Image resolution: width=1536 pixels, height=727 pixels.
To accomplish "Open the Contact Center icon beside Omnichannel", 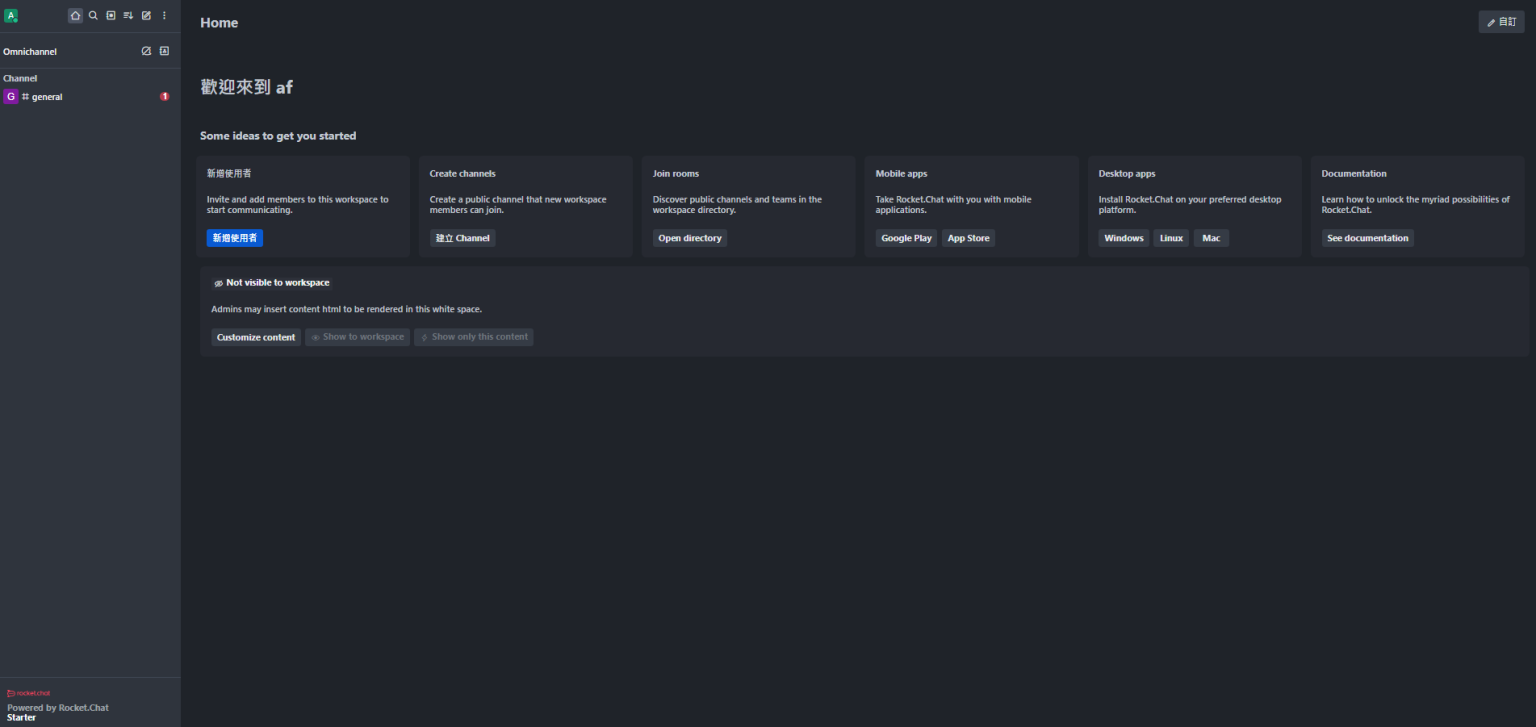I will point(164,51).
